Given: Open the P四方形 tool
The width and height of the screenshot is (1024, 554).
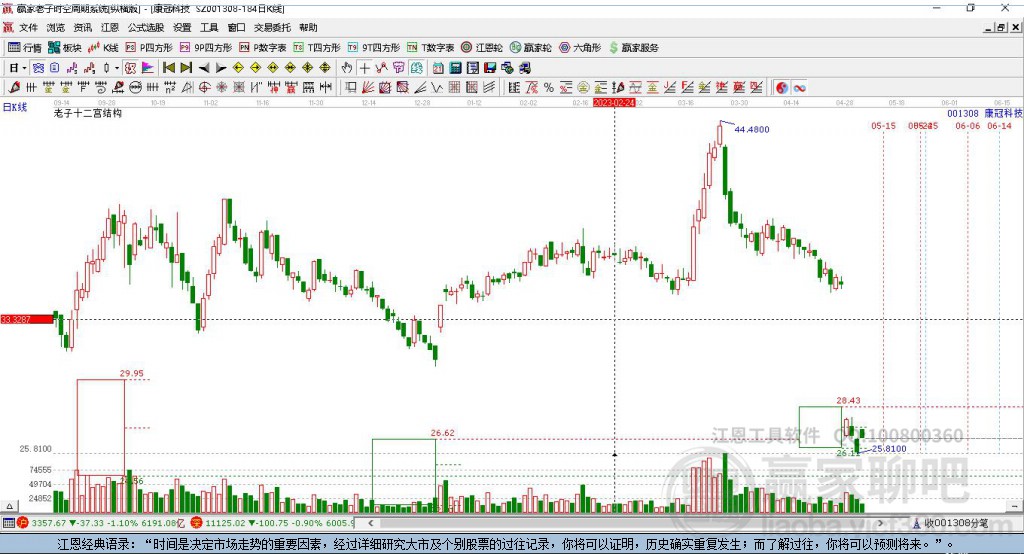Looking at the screenshot, I should click(x=149, y=48).
